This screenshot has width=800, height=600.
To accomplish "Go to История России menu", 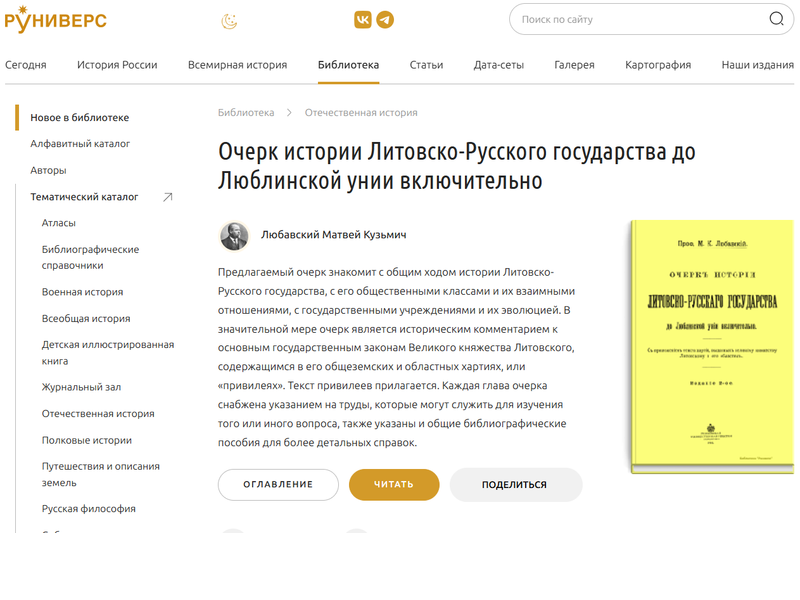I will 117,65.
